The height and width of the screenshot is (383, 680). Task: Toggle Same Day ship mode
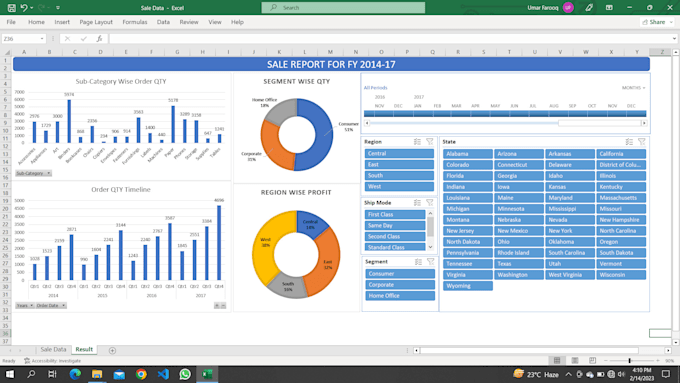(395, 225)
